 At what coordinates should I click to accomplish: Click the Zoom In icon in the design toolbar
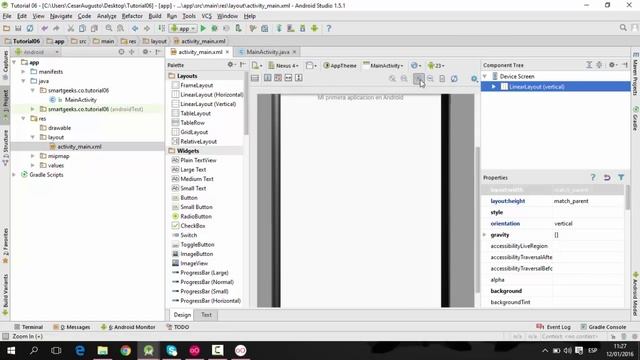click(x=418, y=78)
